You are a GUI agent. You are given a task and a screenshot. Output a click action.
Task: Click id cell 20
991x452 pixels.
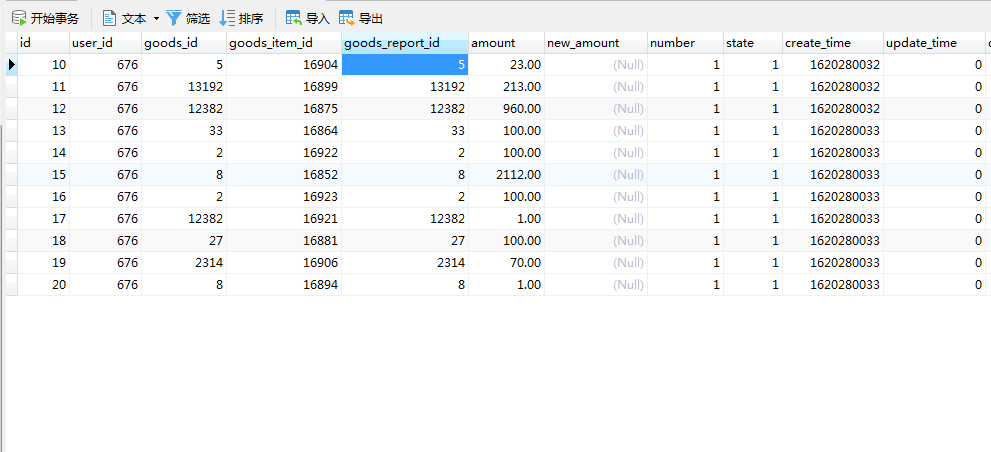[x=44, y=284]
